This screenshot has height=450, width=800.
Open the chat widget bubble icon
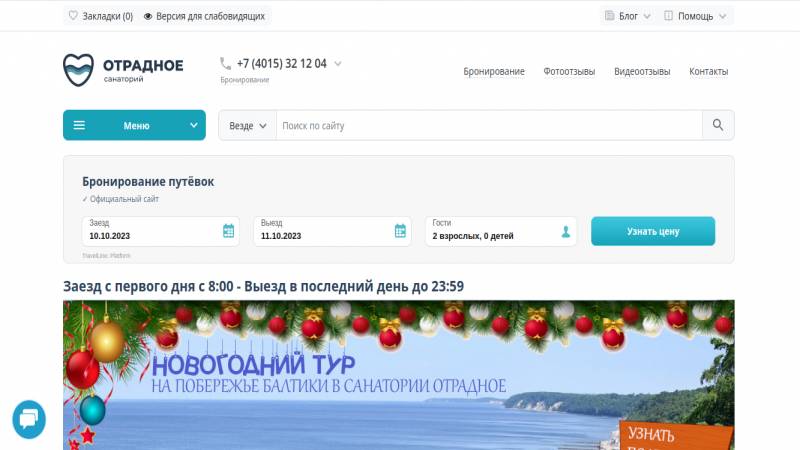pyautogui.click(x=29, y=419)
